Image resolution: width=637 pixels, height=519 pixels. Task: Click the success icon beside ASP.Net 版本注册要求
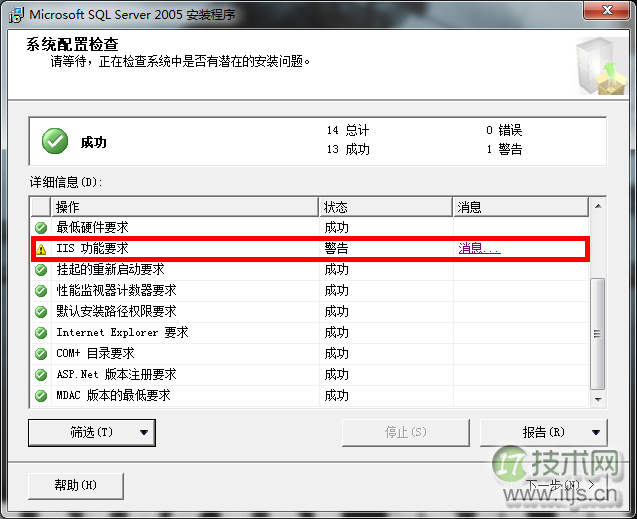pyautogui.click(x=41, y=374)
